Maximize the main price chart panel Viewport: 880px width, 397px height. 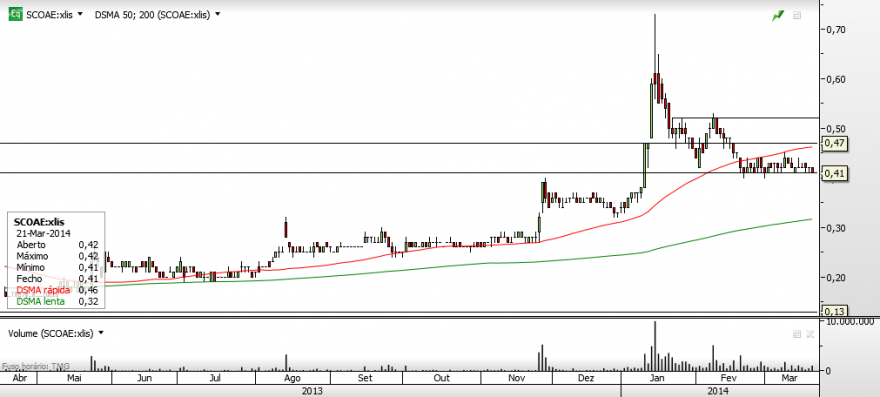[x=796, y=16]
